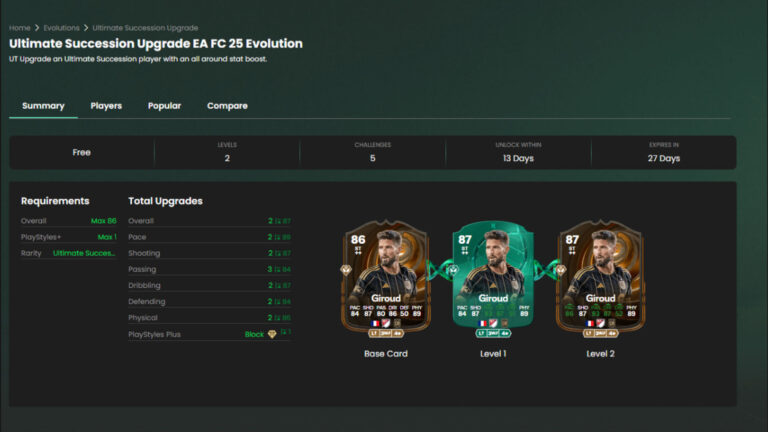The height and width of the screenshot is (432, 768).
Task: Open the Compare tab
Action: point(227,106)
